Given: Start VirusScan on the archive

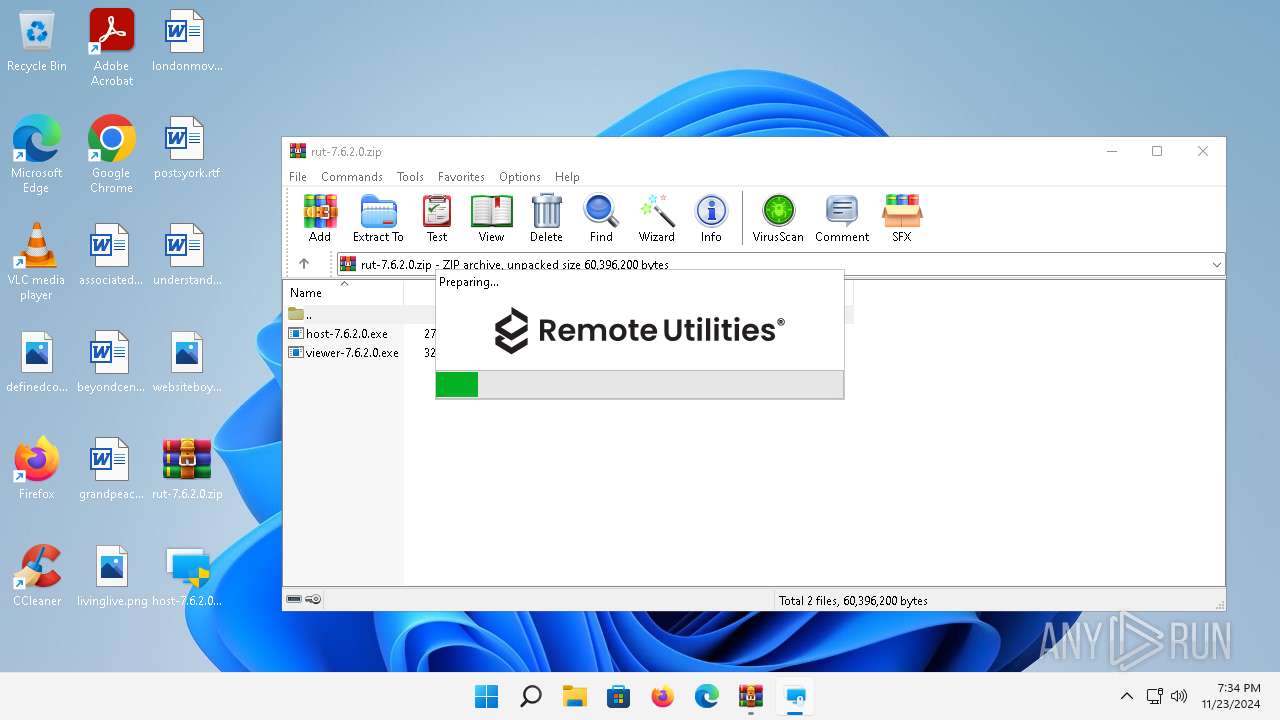Looking at the screenshot, I should click(778, 218).
